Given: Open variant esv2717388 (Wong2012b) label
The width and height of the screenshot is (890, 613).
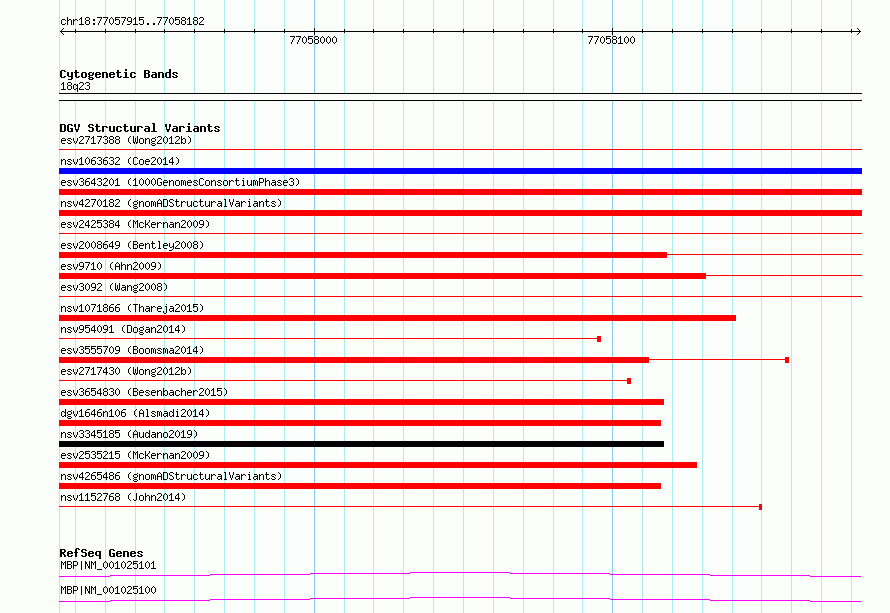Looking at the screenshot, I should pyautogui.click(x=126, y=140).
